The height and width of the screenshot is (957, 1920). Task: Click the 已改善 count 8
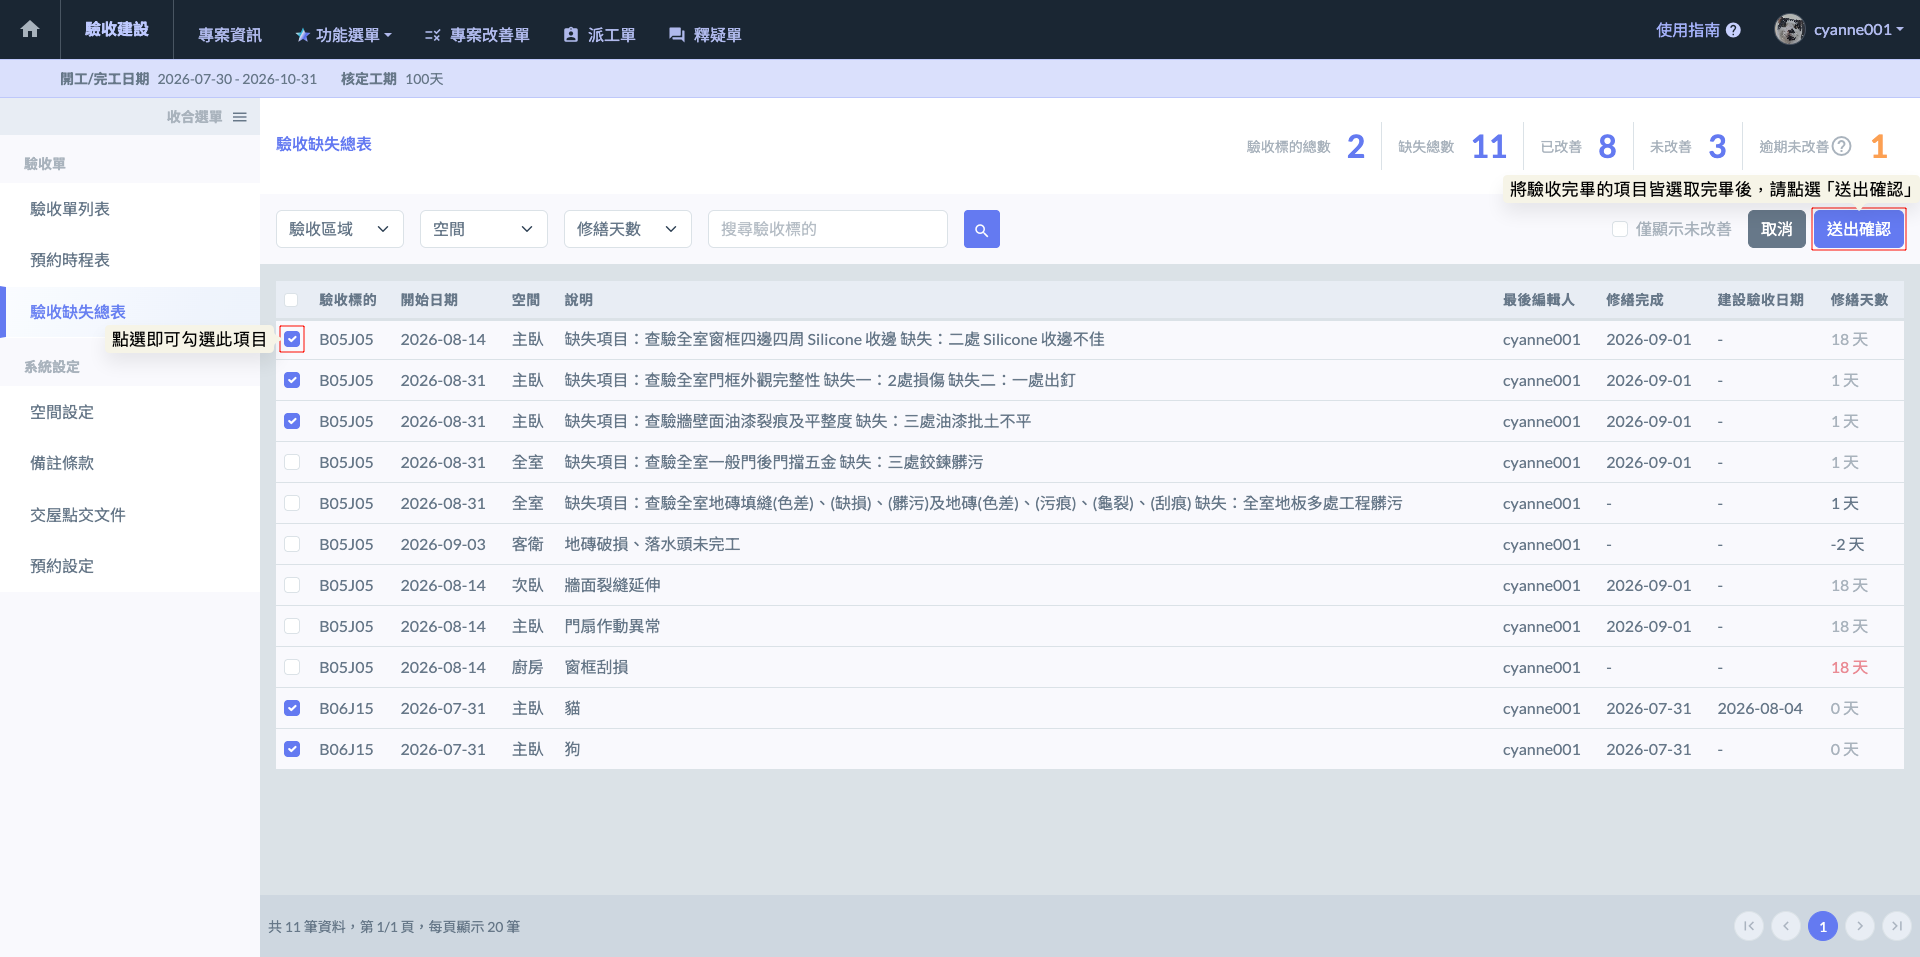1608,147
